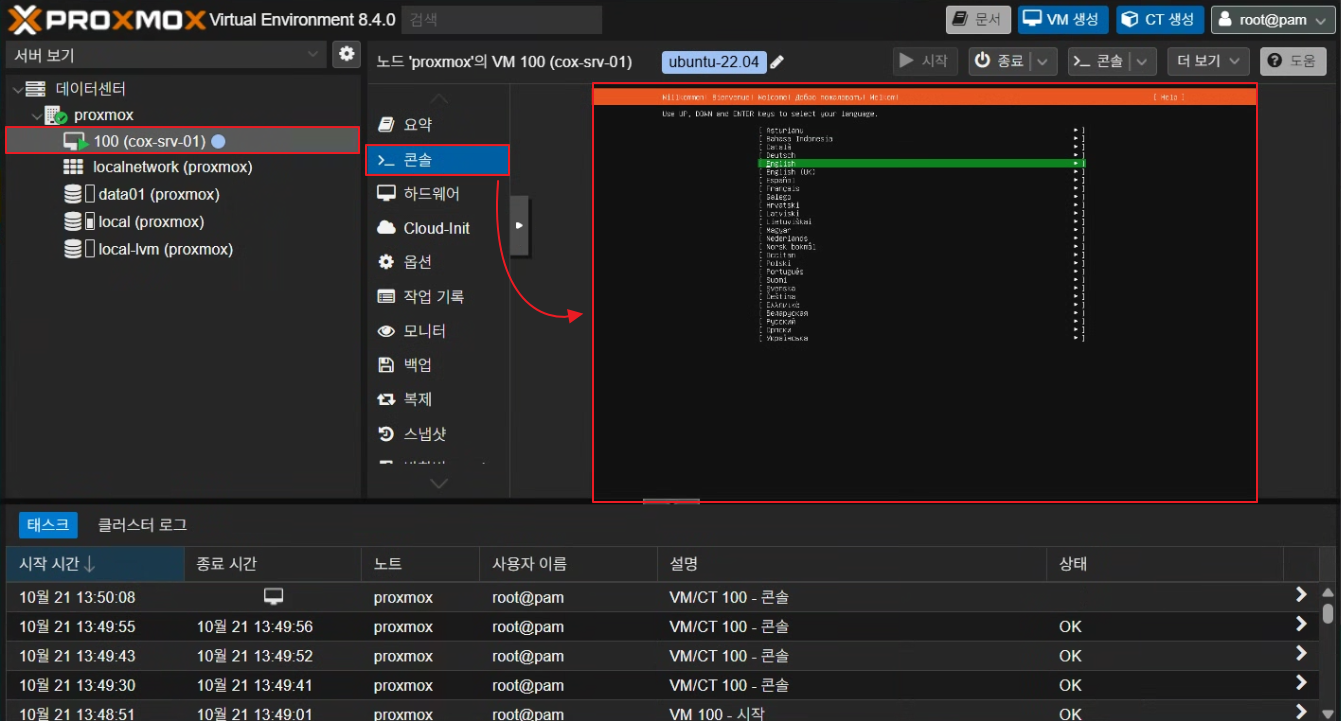This screenshot has height=721, width=1341.
Task: Collapse the 데이터센터 tree node
Action: click(x=16, y=89)
